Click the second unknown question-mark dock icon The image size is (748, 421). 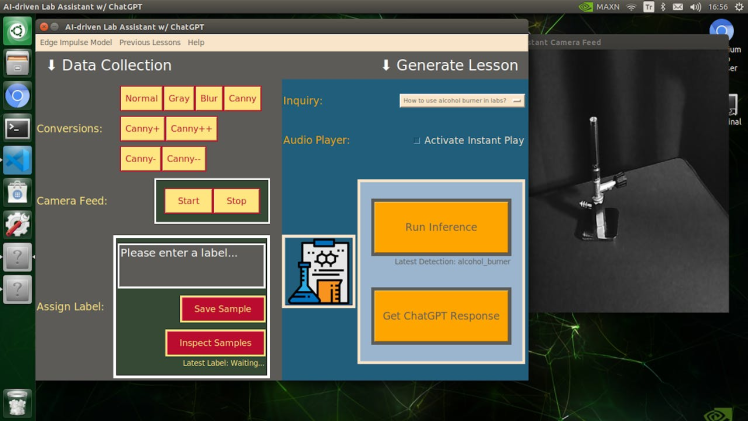point(18,289)
